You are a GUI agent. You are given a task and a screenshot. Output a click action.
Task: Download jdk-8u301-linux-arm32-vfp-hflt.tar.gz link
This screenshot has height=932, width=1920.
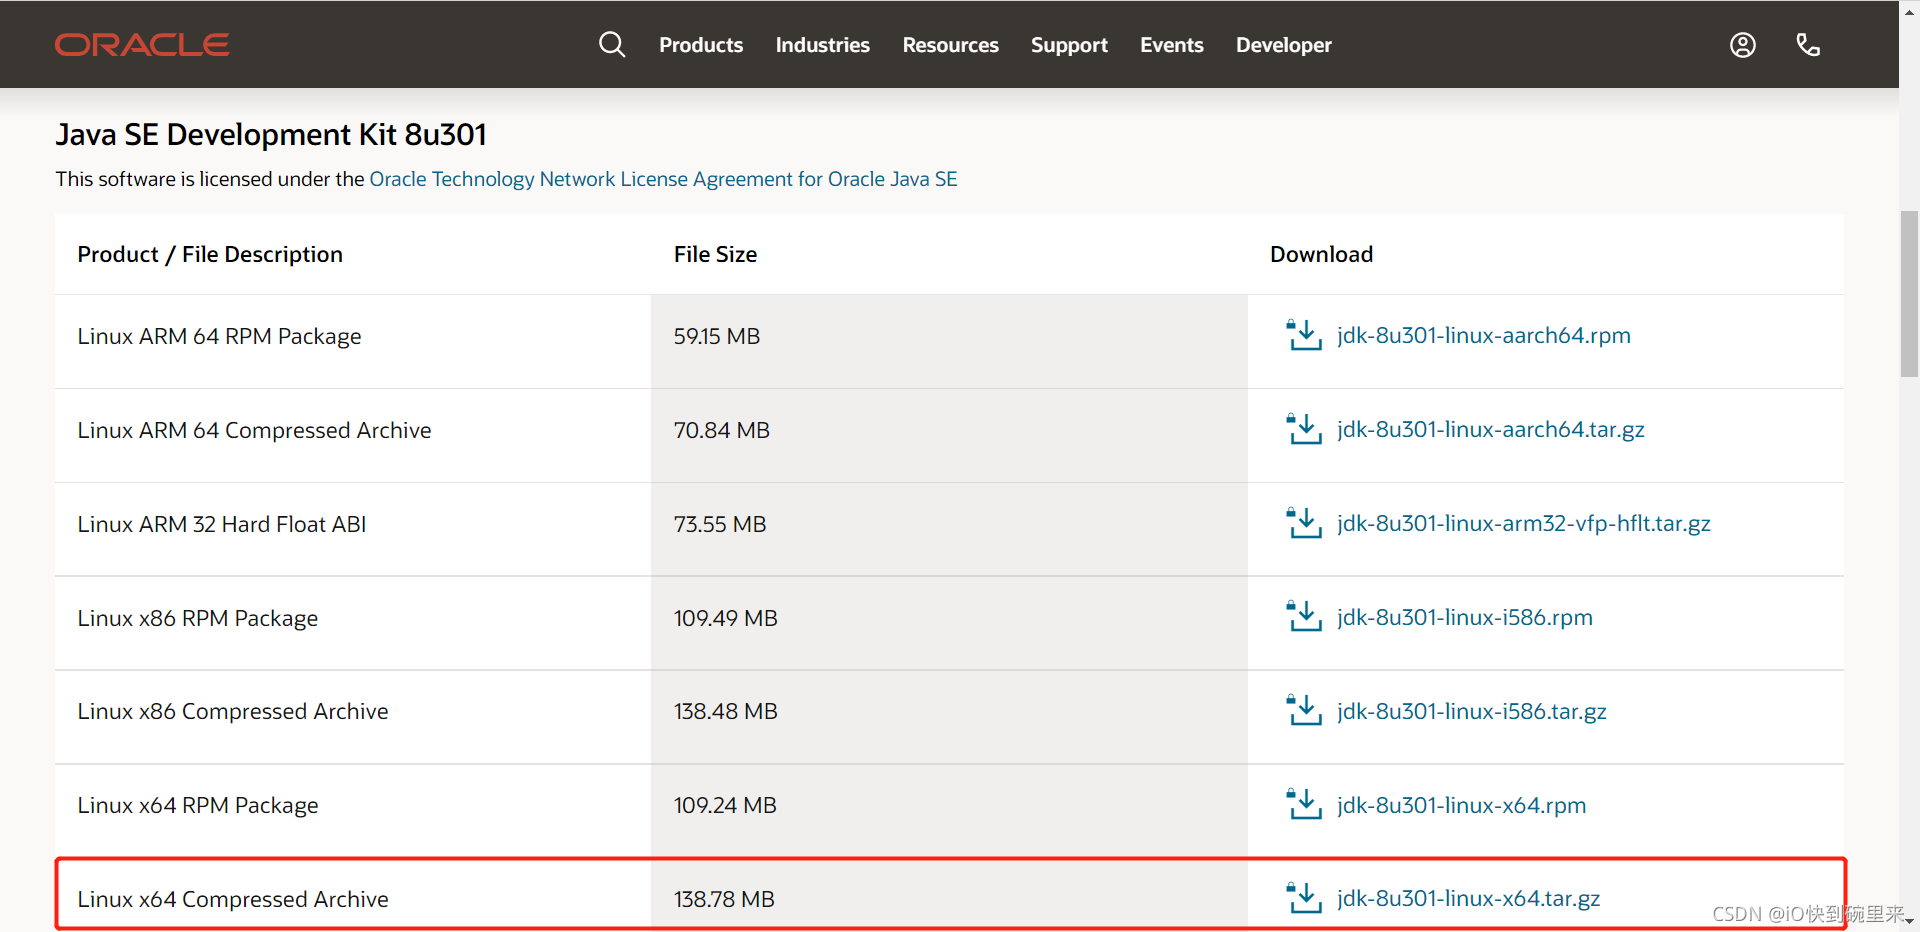point(1524,523)
